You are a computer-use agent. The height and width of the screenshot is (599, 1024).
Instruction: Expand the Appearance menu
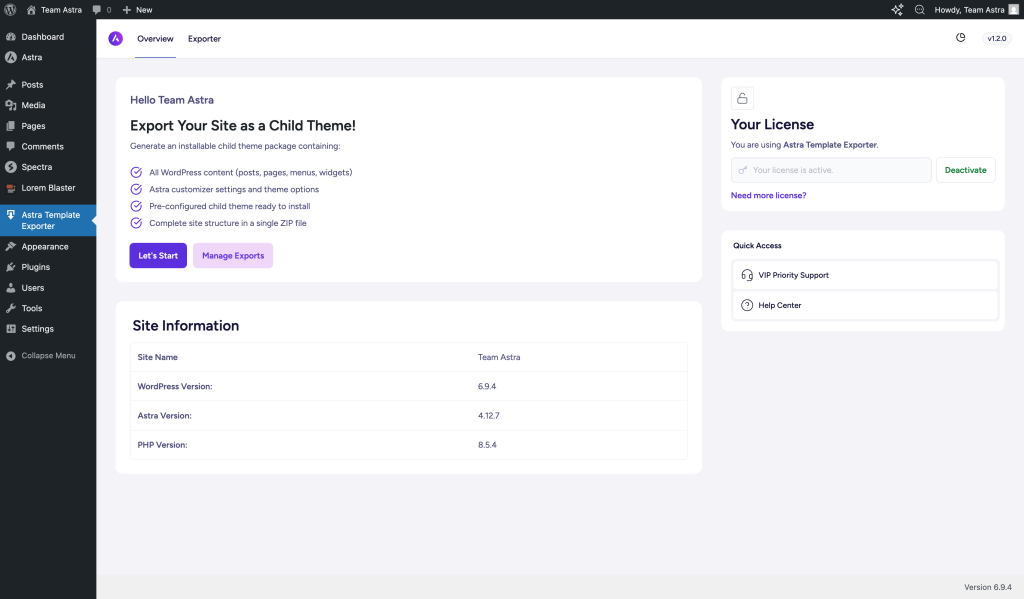tap(44, 246)
